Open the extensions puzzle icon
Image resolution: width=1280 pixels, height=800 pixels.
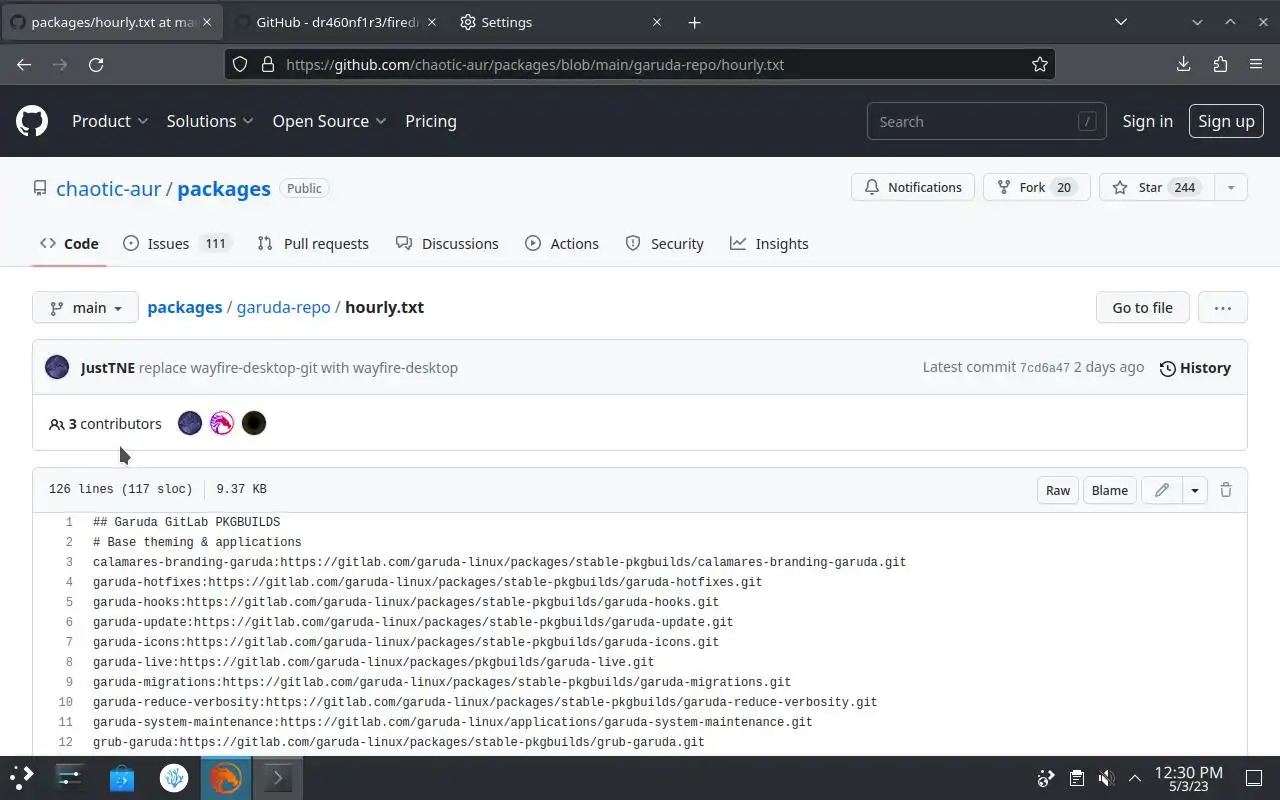point(1220,64)
